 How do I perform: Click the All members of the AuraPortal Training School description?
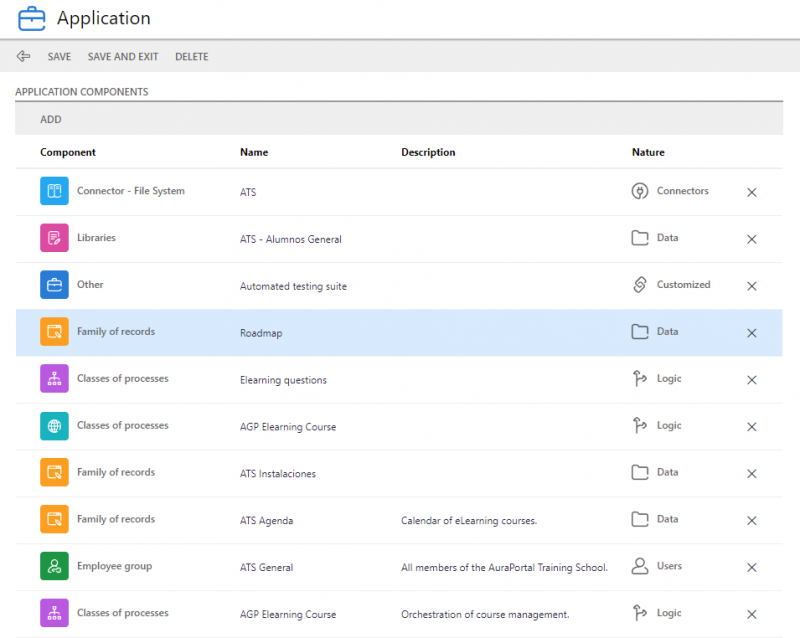(x=505, y=568)
